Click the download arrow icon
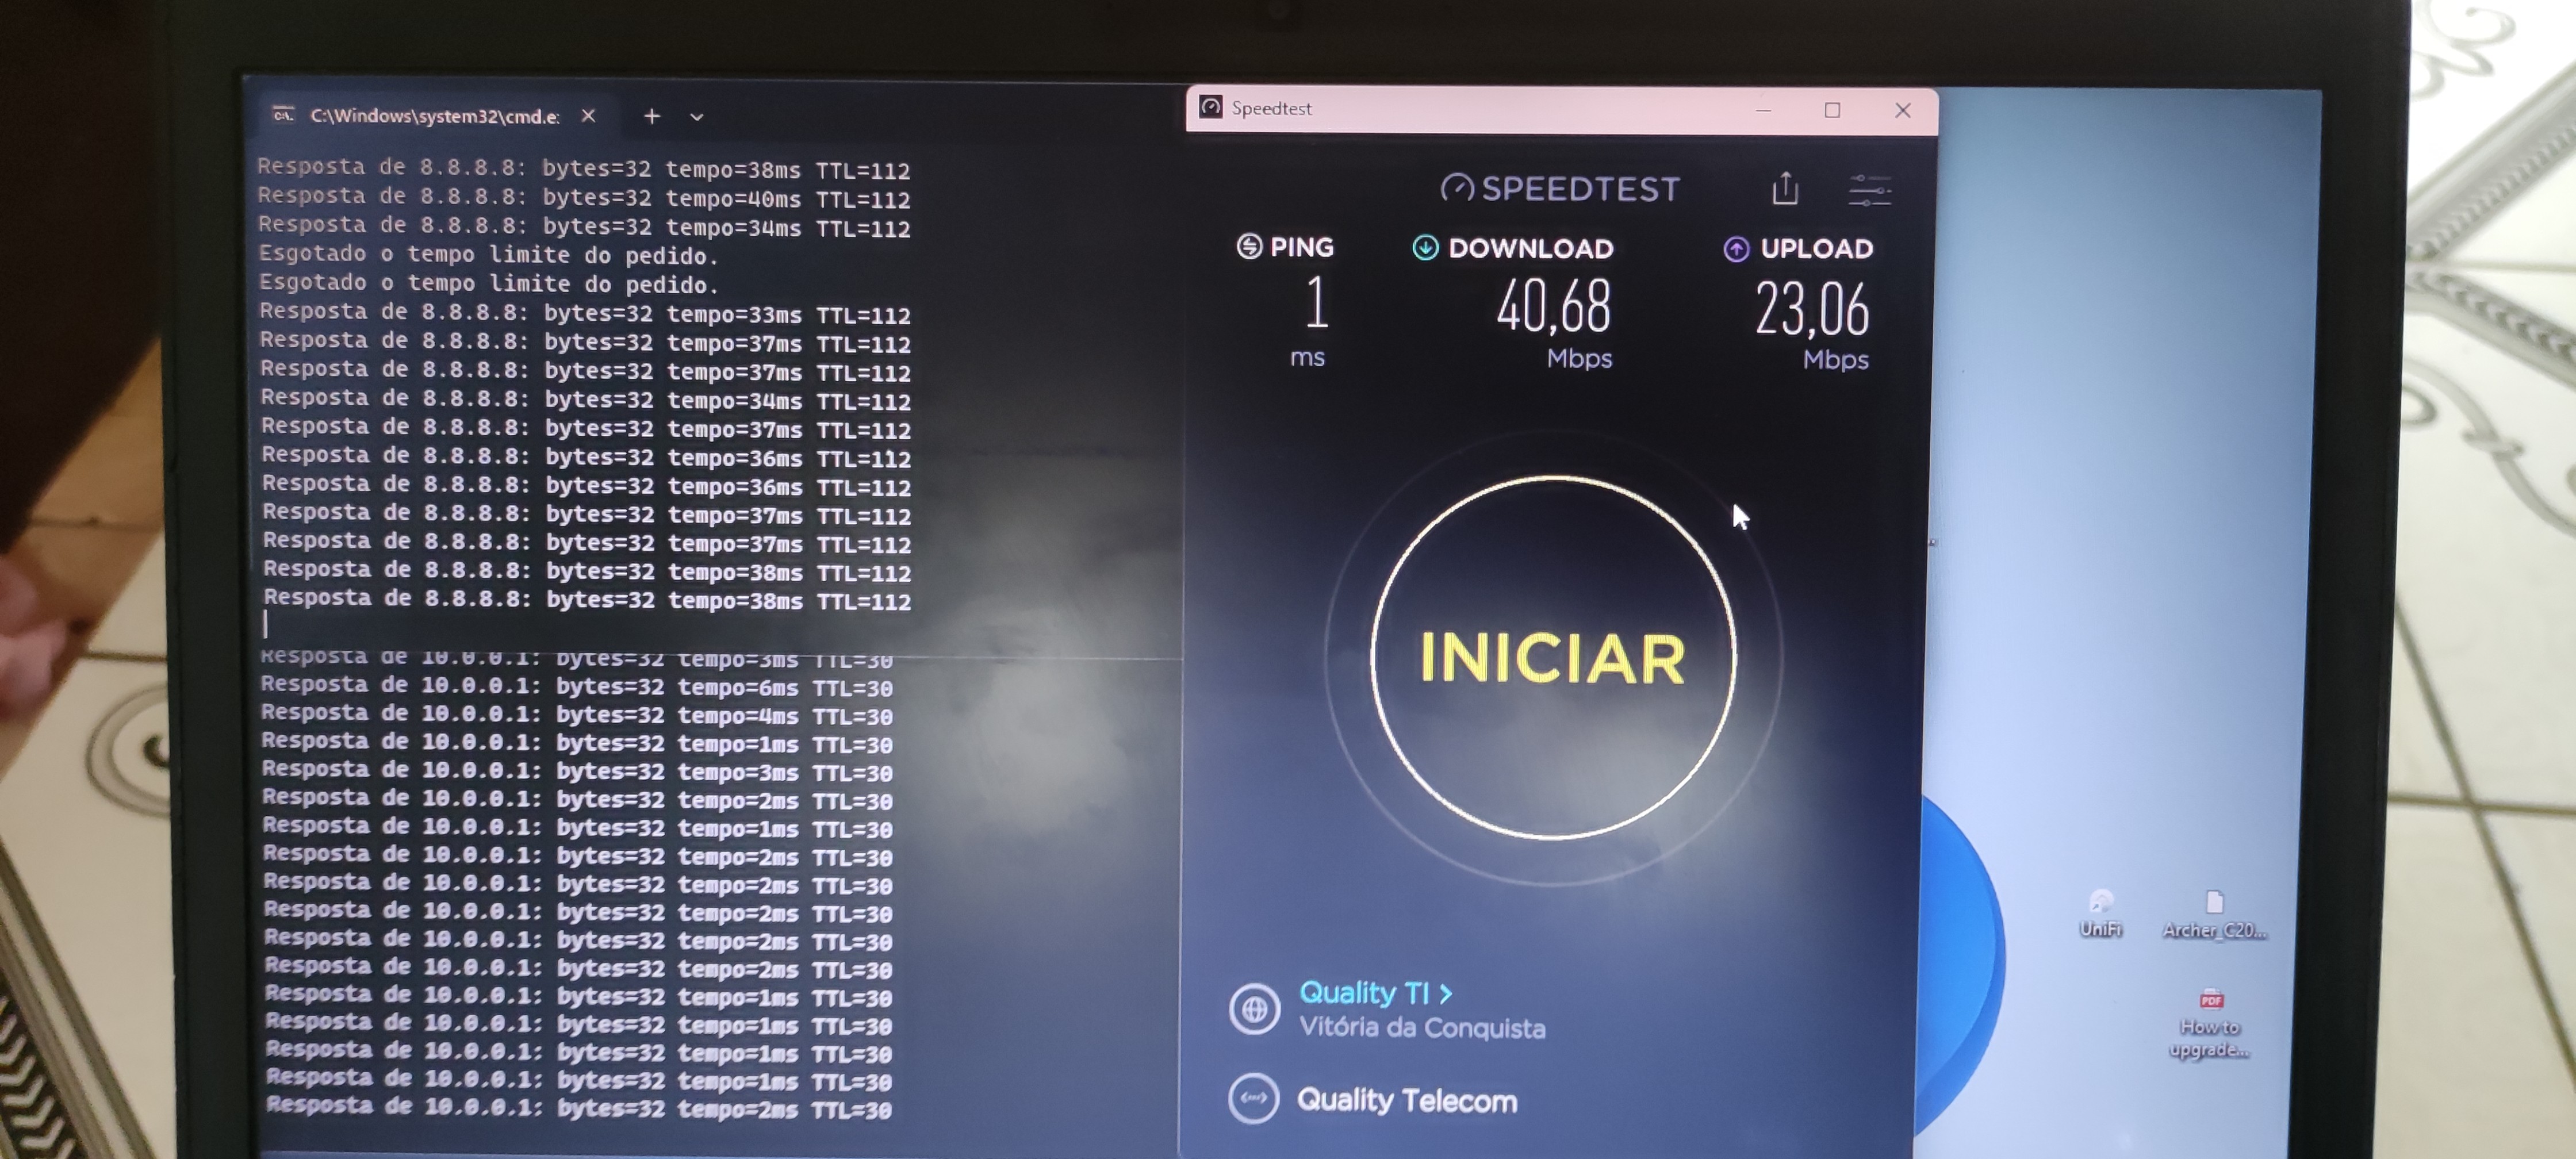The width and height of the screenshot is (2576, 1159). point(1425,247)
